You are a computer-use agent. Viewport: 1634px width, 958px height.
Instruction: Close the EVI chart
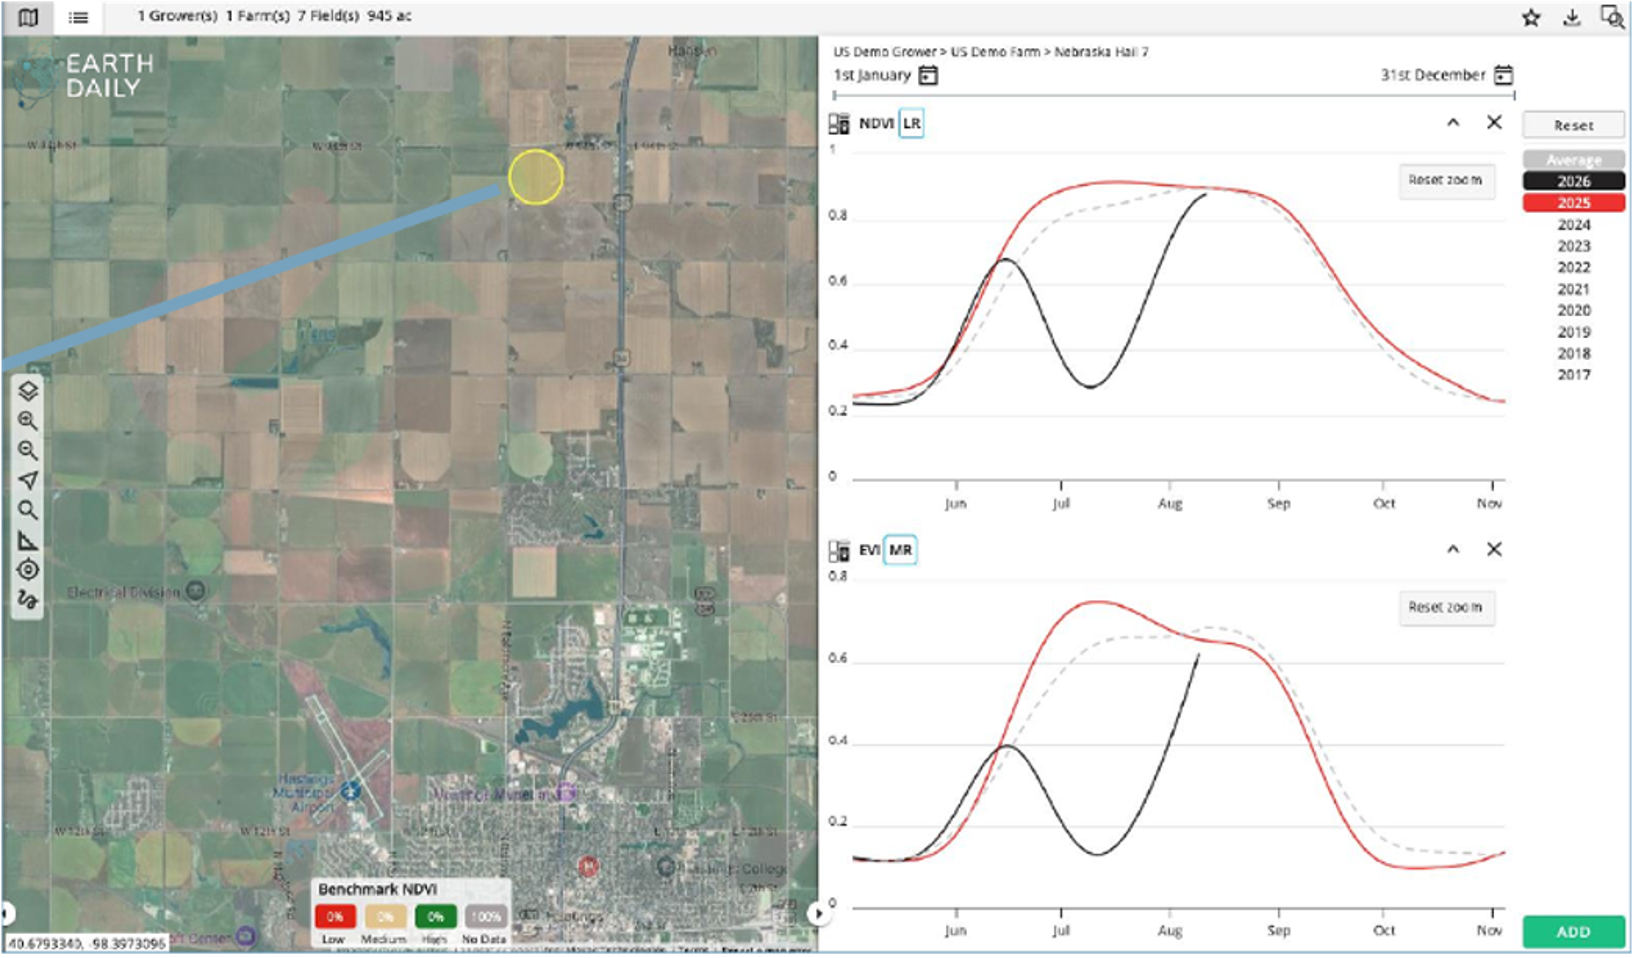point(1494,549)
